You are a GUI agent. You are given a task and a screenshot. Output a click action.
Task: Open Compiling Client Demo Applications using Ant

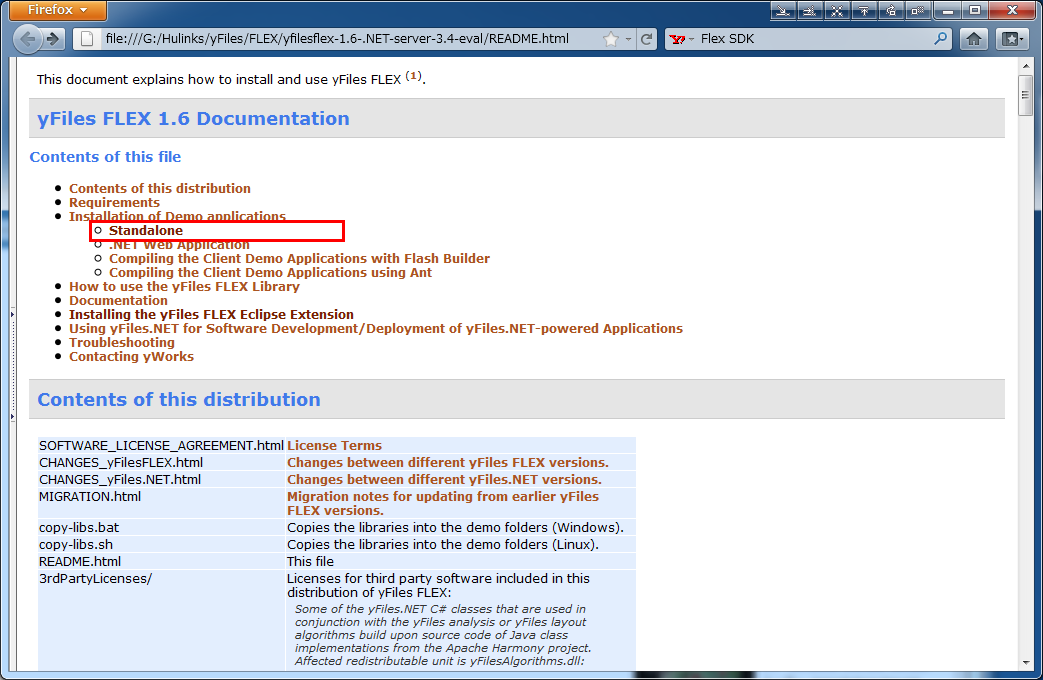click(x=270, y=272)
